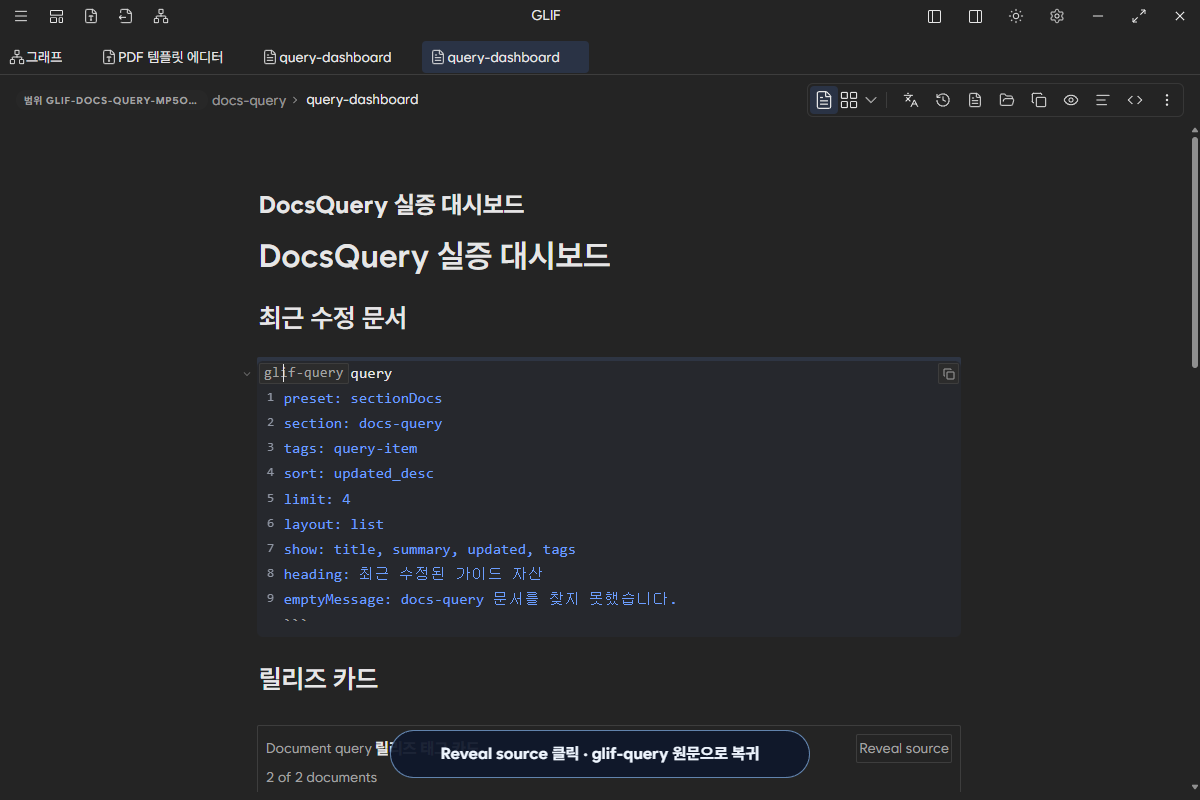1200x800 pixels.
Task: Copy the code block with the copy icon
Action: coord(949,374)
